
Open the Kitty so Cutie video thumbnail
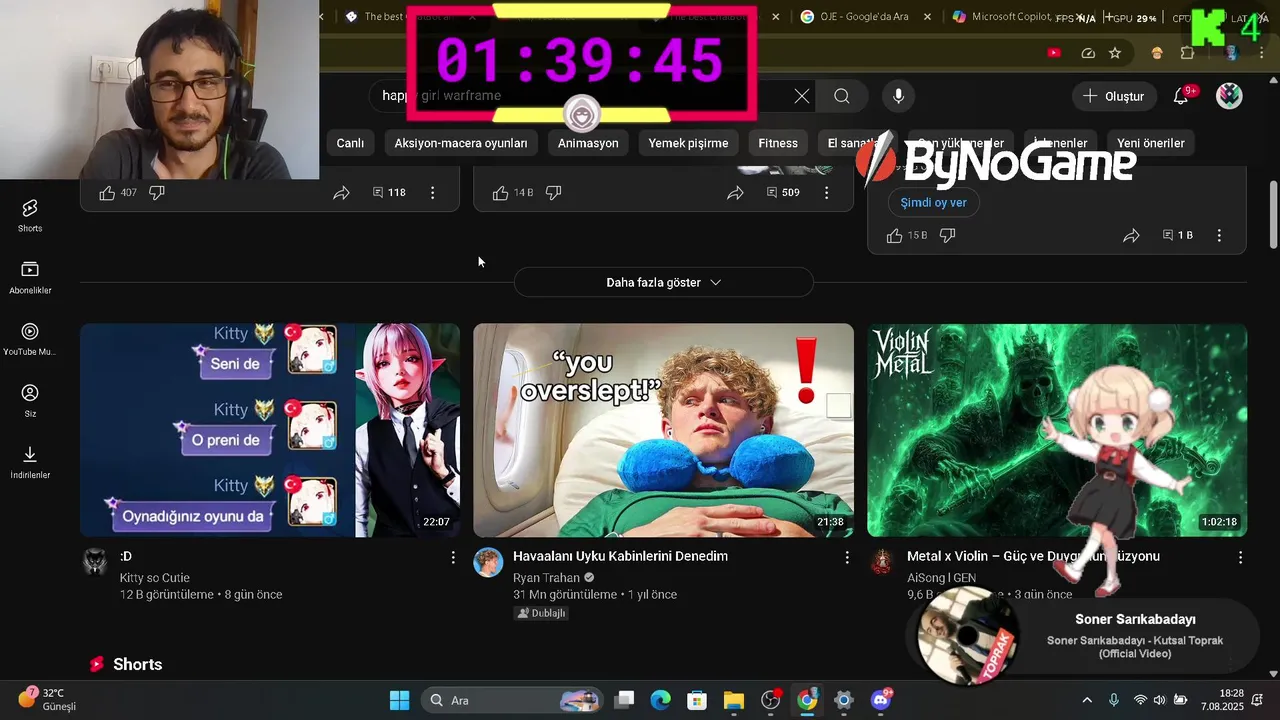pos(270,430)
